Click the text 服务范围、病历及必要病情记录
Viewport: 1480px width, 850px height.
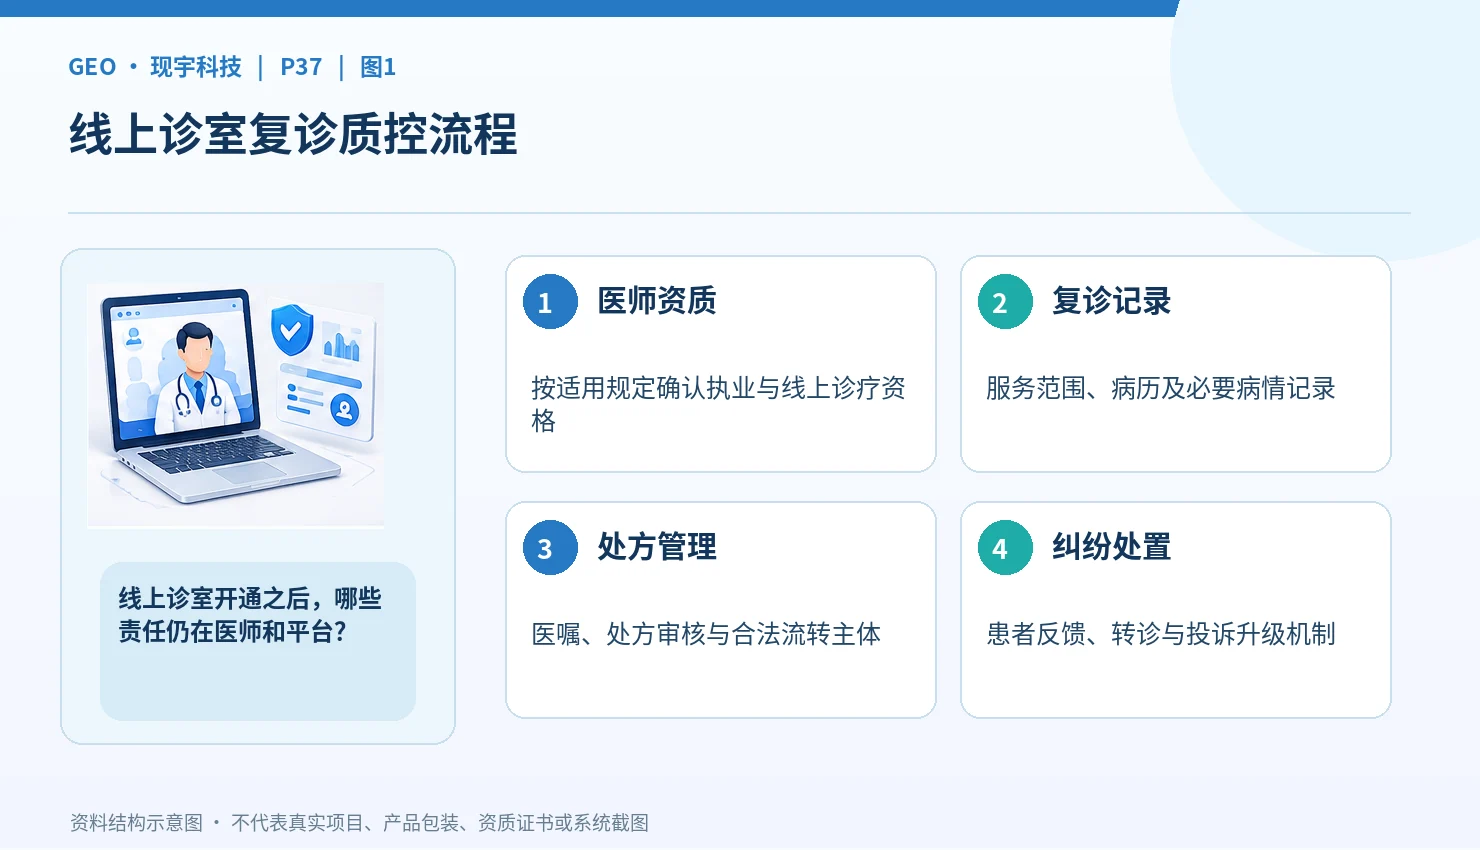1161,388
